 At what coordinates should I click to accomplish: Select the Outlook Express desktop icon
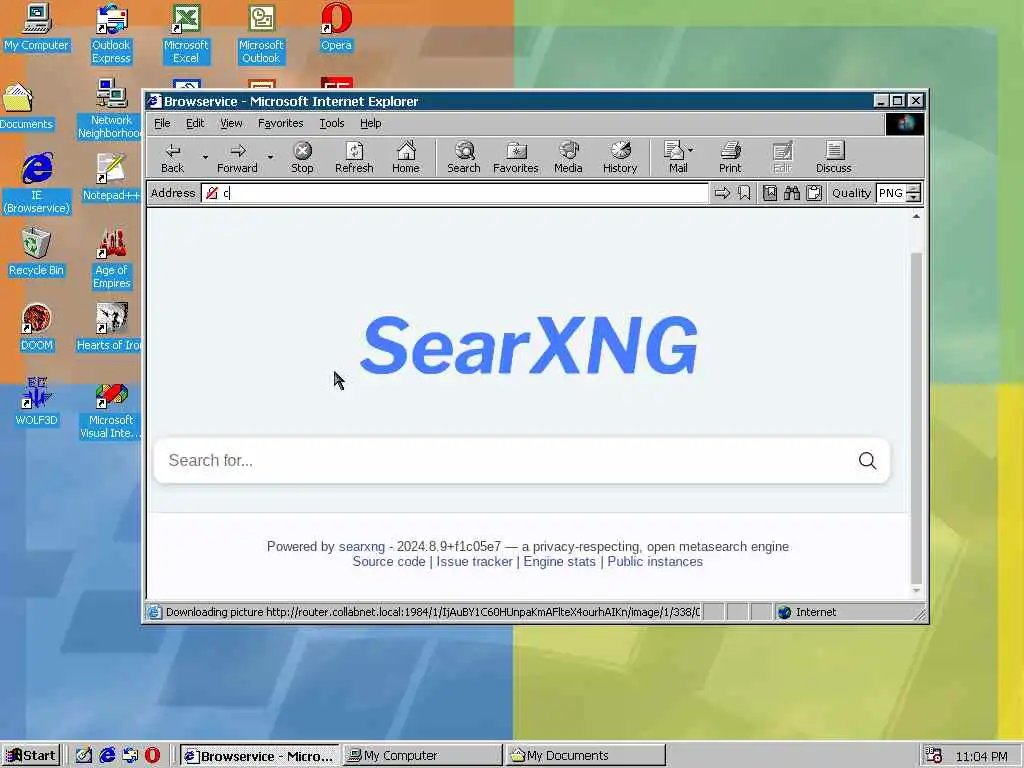coord(111,33)
